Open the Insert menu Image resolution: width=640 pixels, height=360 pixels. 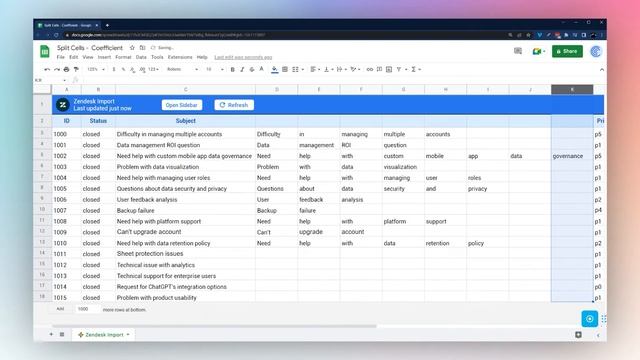(104, 57)
